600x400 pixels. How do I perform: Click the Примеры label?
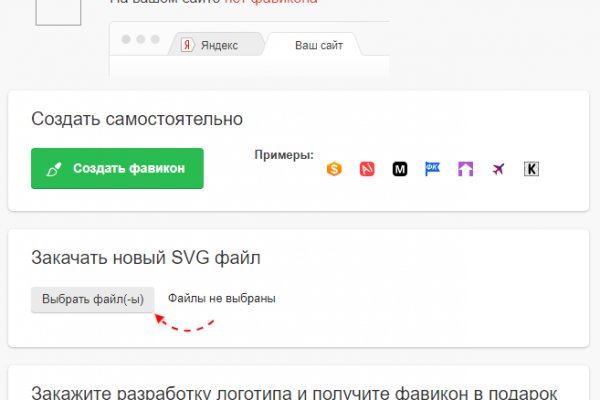[284, 156]
